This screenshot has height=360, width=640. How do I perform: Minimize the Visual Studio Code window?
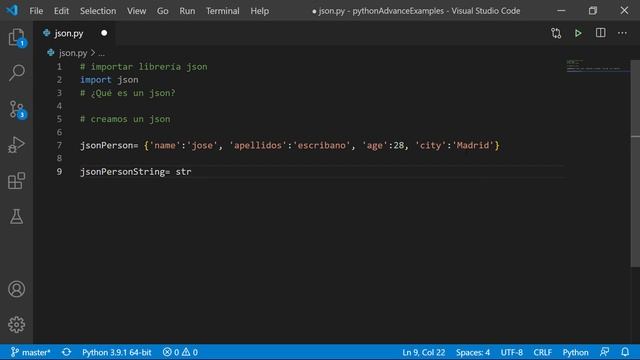tap(561, 11)
